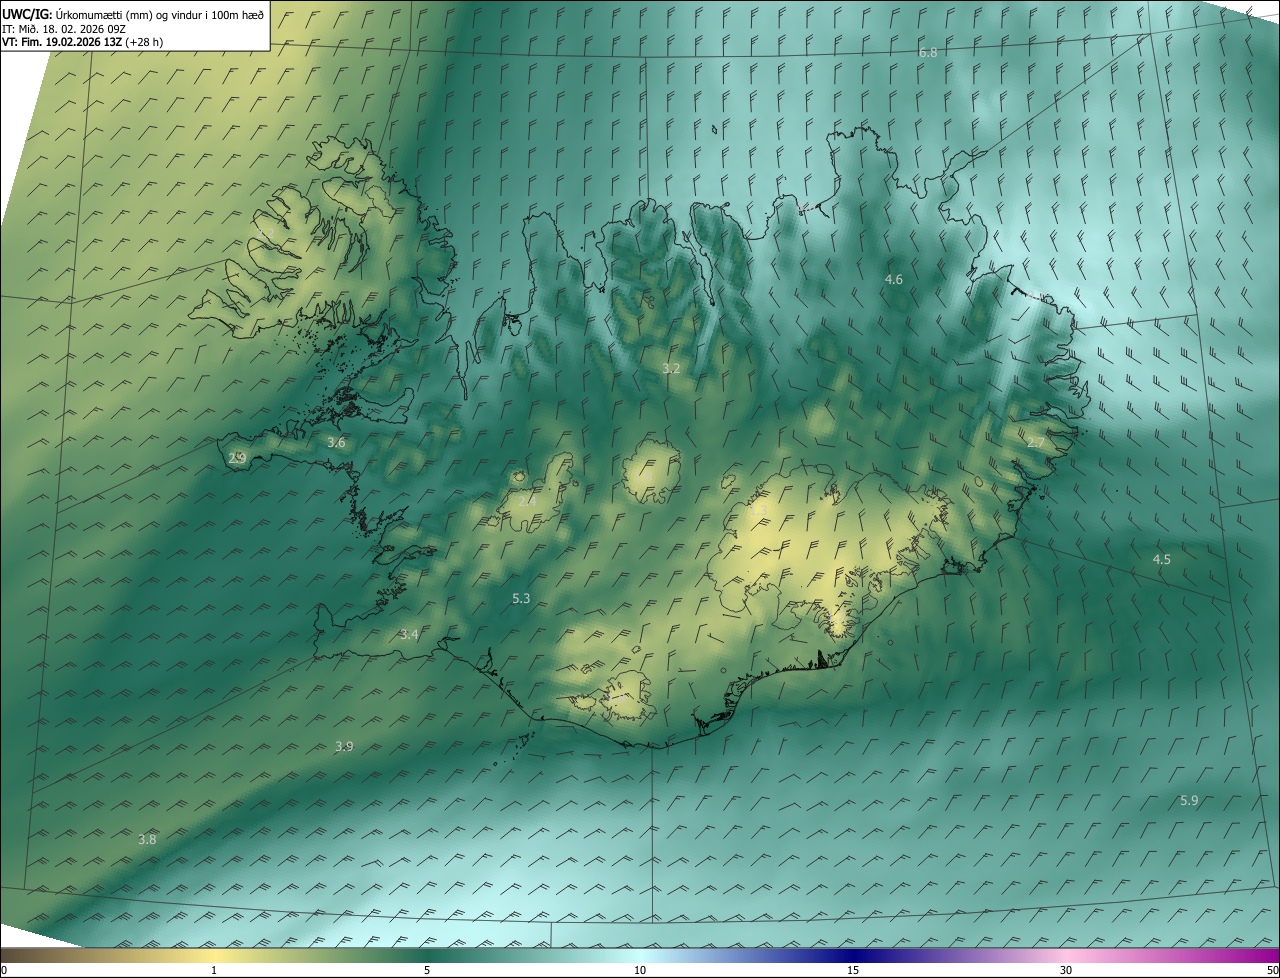Click the legend tick label '10'
This screenshot has height=978, width=1280.
[x=640, y=971]
